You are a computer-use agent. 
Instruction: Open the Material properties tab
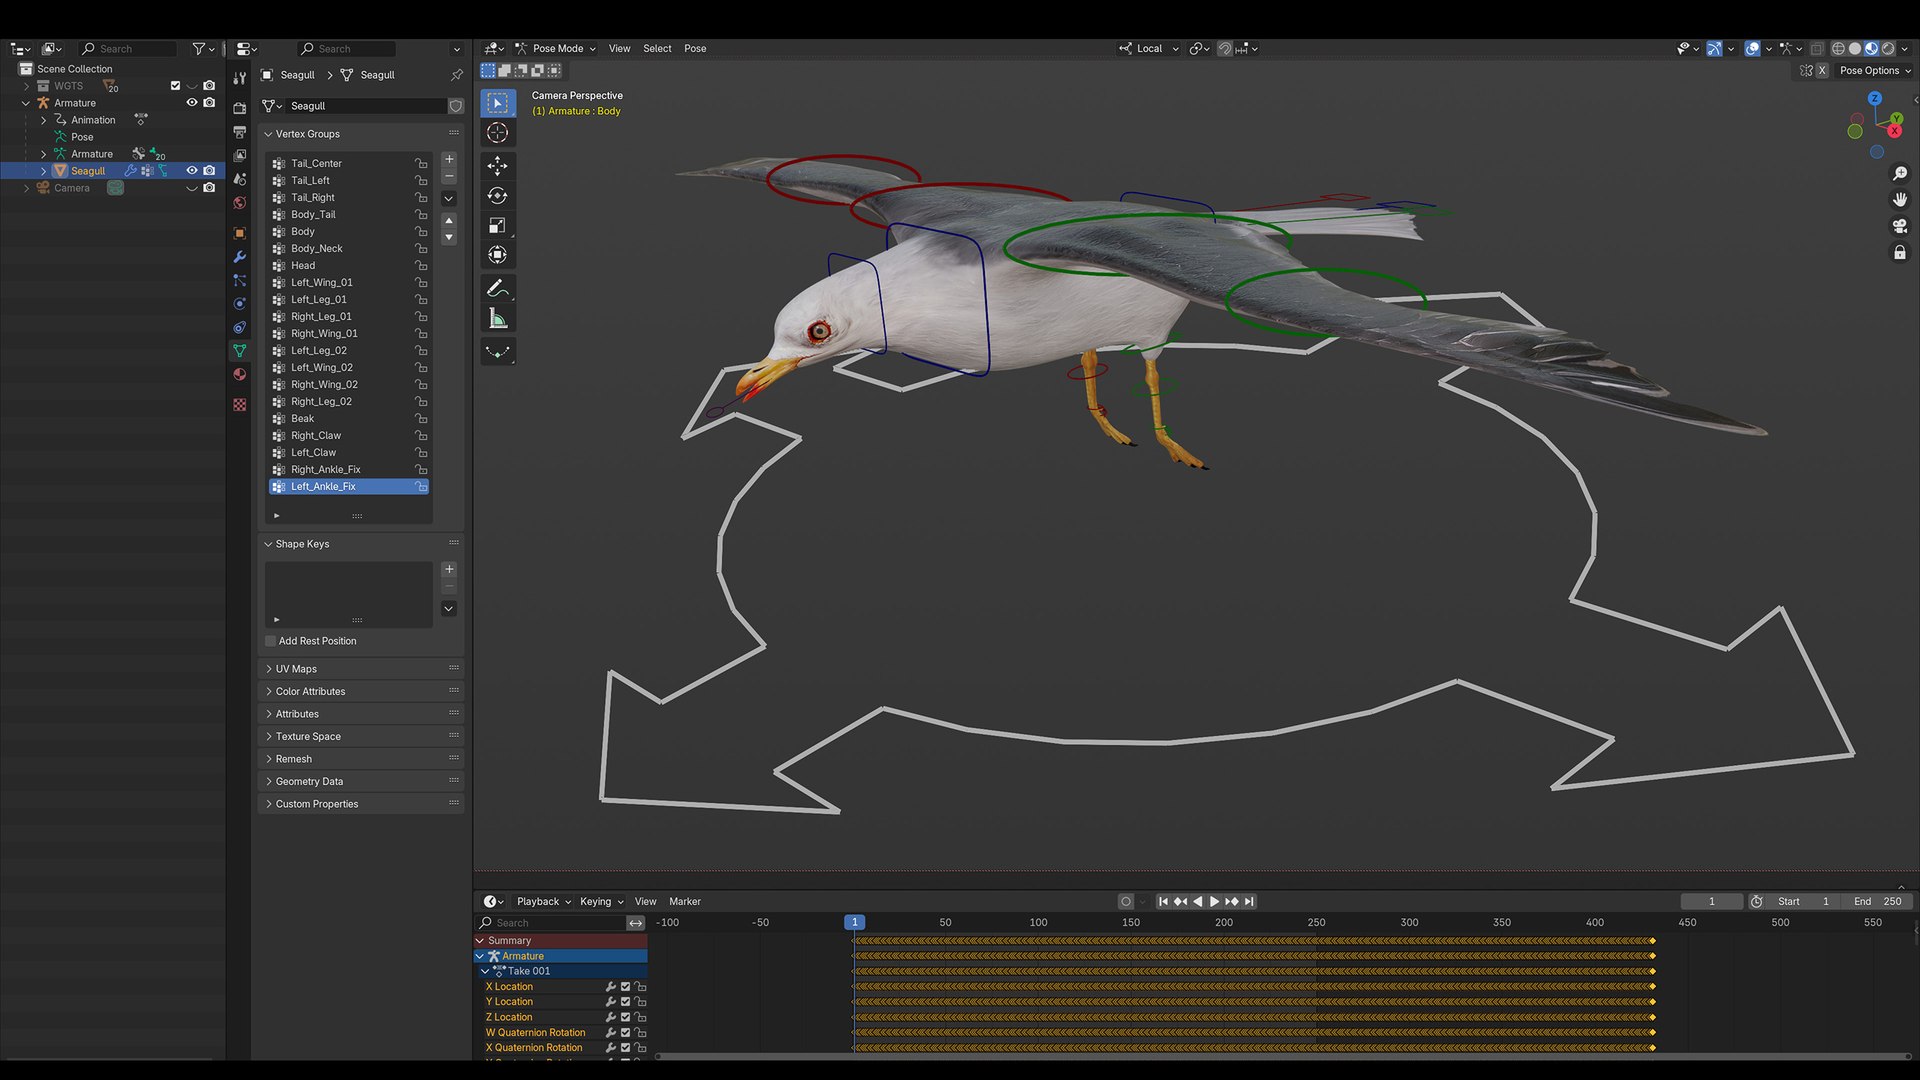[239, 374]
